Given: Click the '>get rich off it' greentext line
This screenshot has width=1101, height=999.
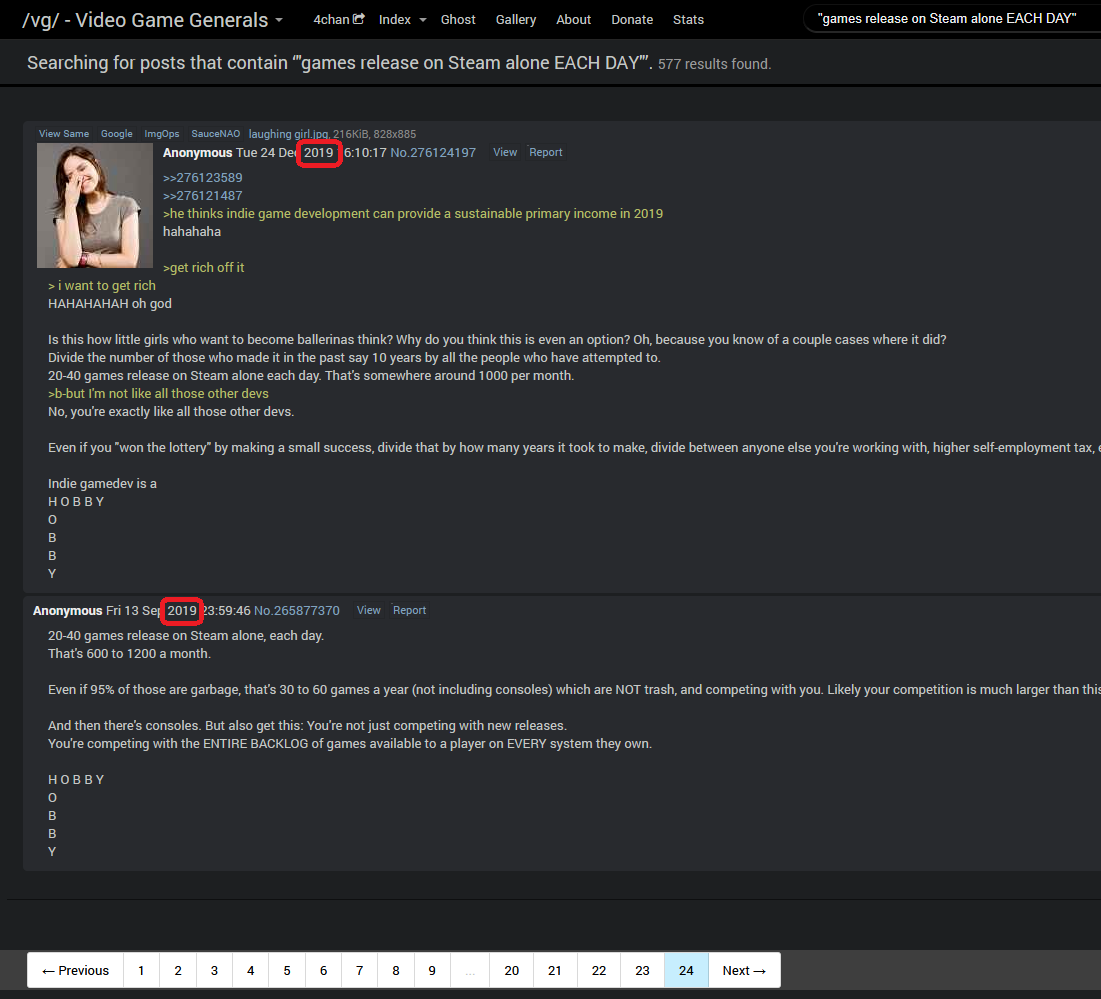Looking at the screenshot, I should coord(204,267).
